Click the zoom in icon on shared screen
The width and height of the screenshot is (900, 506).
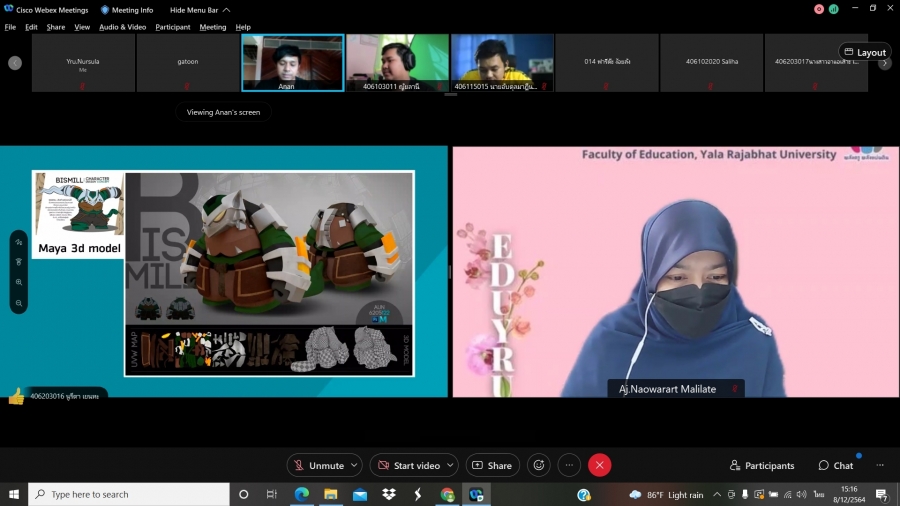click(x=19, y=282)
